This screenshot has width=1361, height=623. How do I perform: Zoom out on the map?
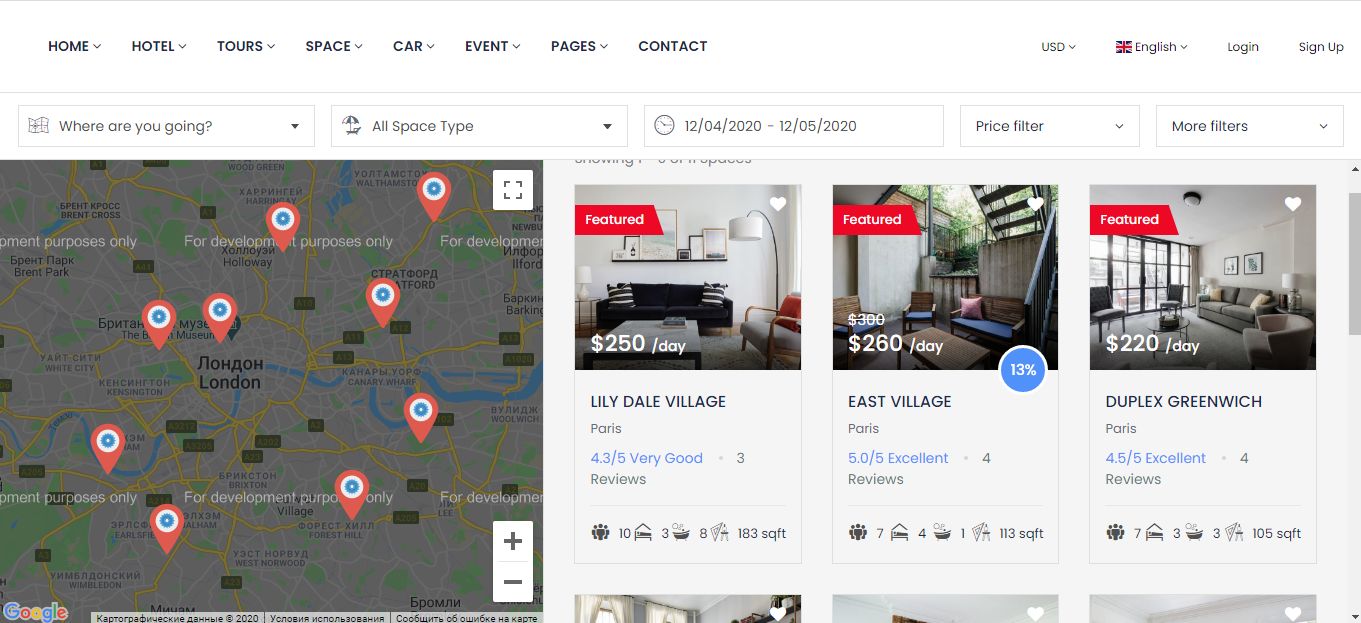[x=513, y=582]
